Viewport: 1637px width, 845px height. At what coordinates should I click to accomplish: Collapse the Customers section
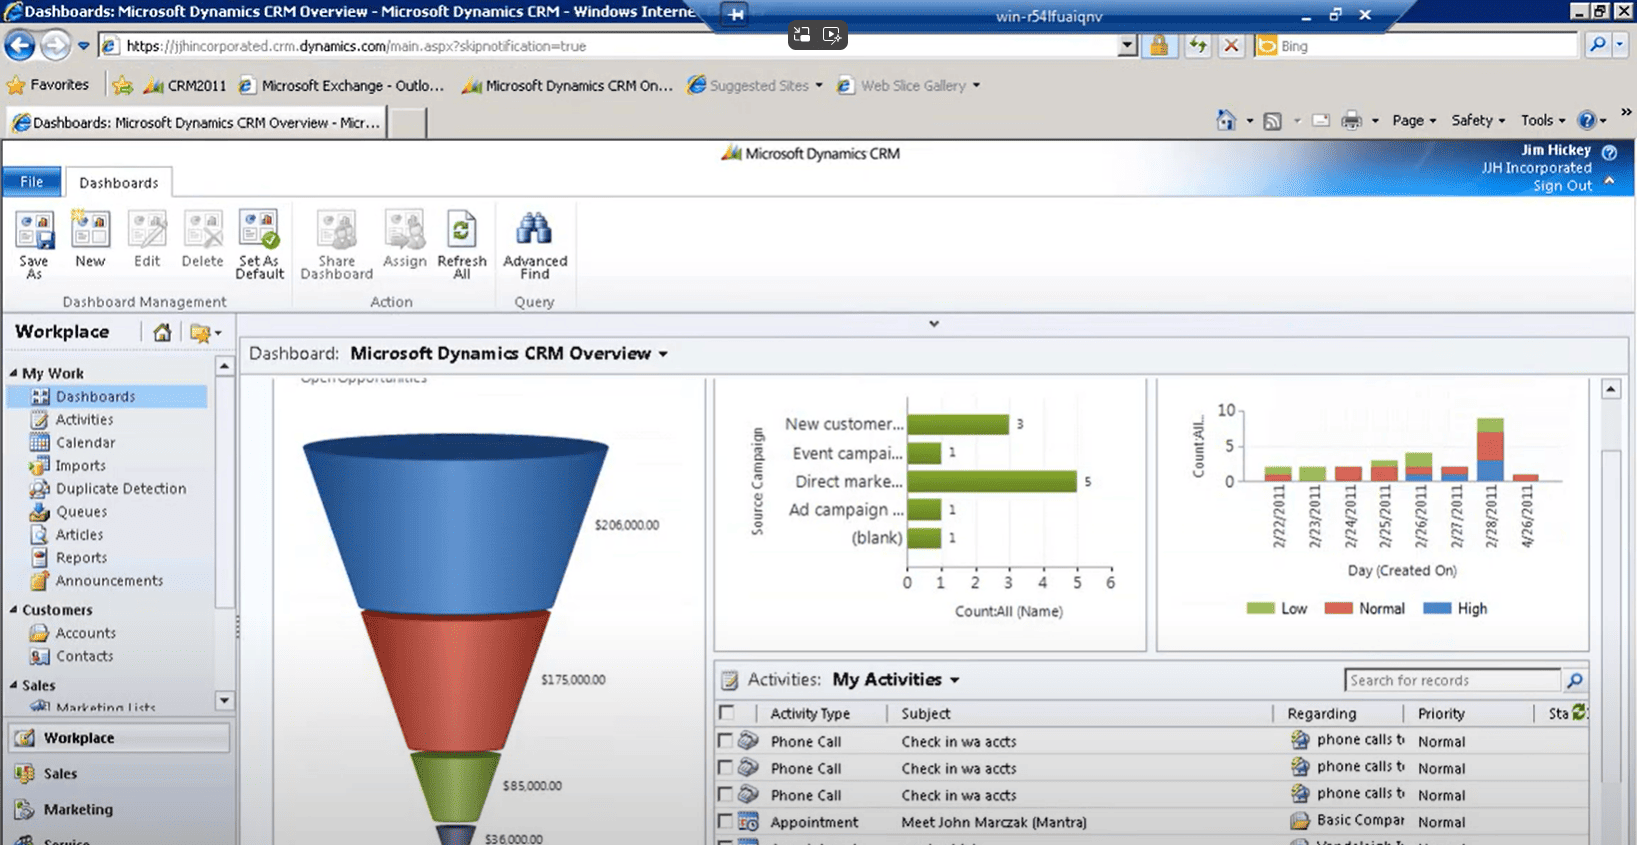tap(14, 610)
